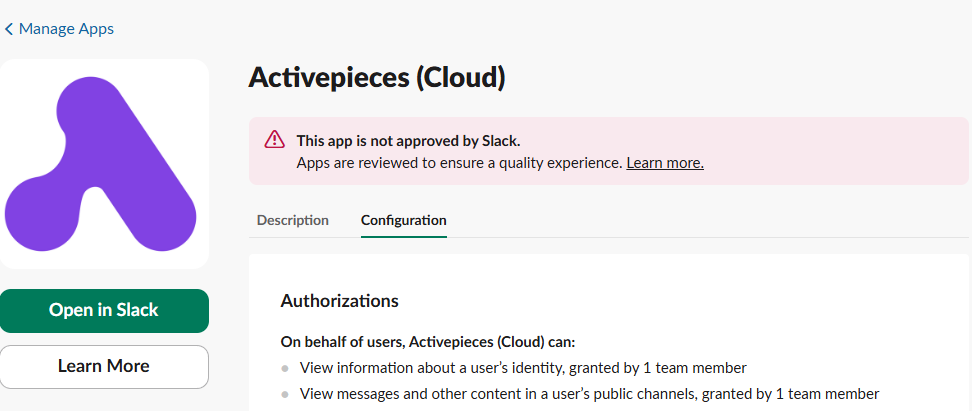Click the Learn More button
The image size is (972, 411).
point(104,366)
